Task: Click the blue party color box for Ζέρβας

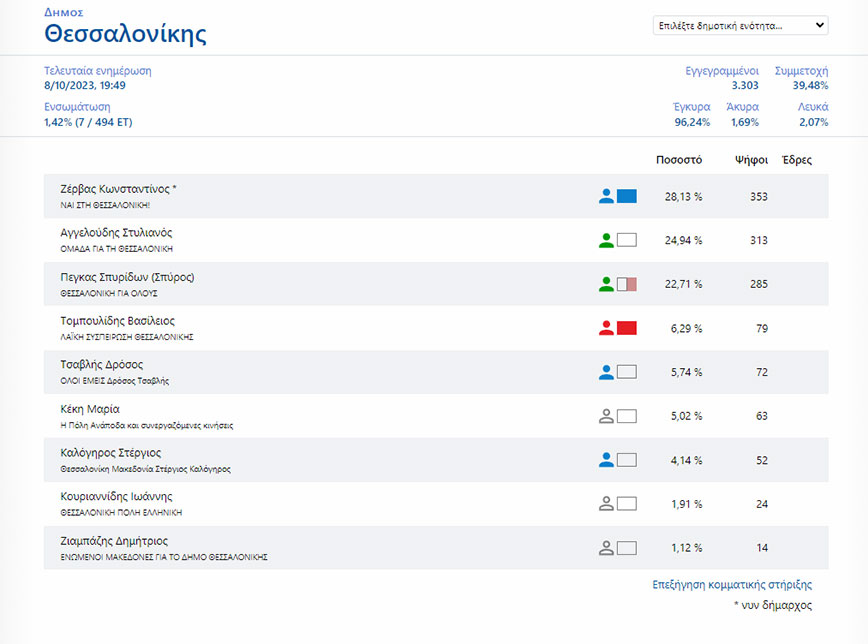Action: (x=627, y=196)
